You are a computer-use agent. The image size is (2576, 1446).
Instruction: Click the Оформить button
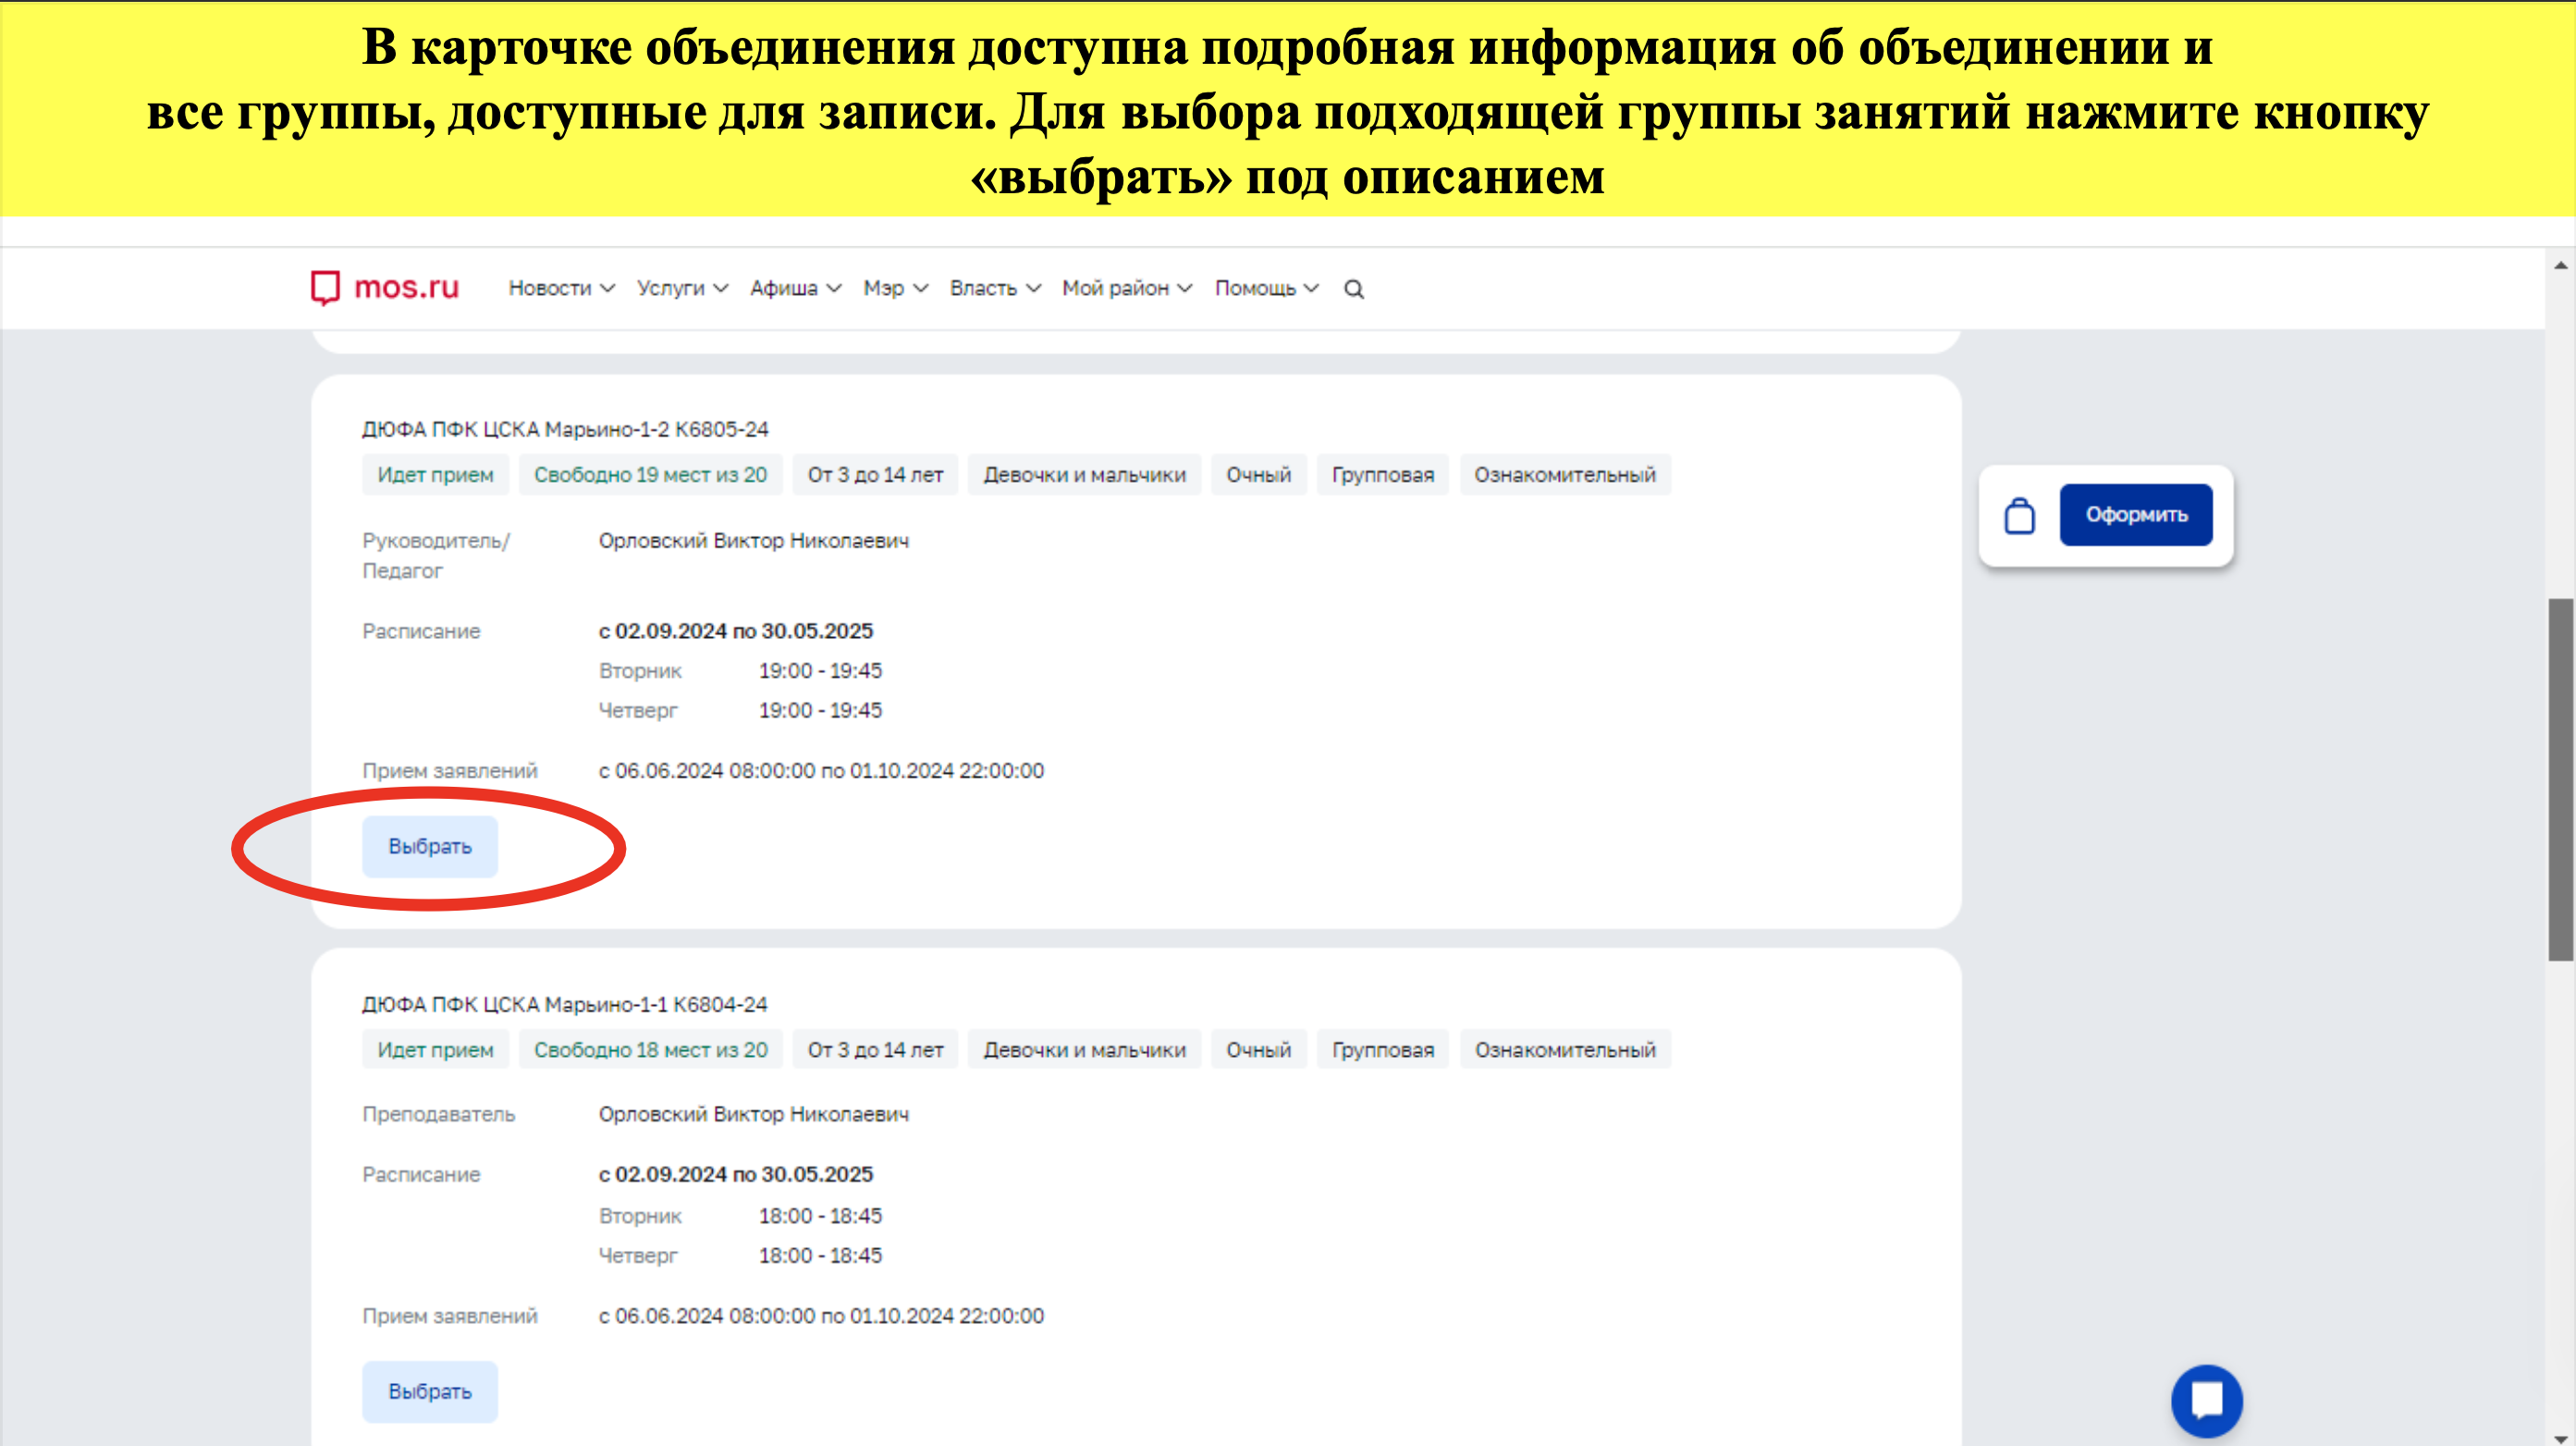point(2136,515)
